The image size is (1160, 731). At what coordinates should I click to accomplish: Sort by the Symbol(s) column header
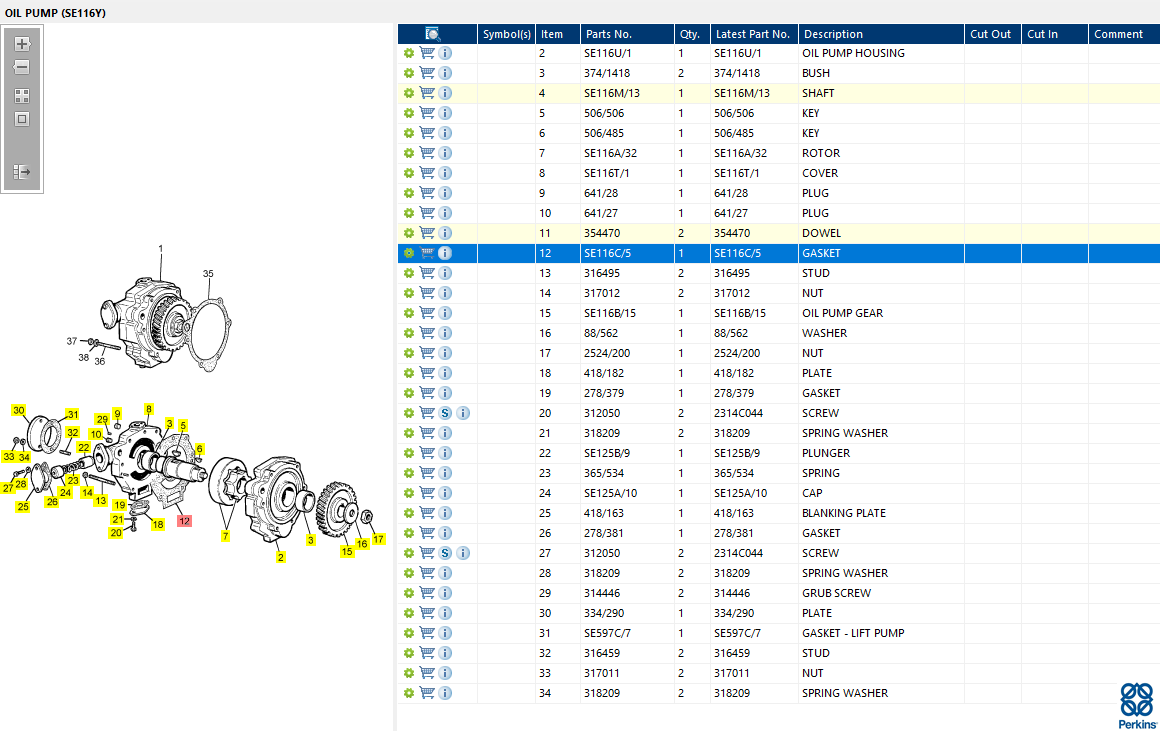506,34
